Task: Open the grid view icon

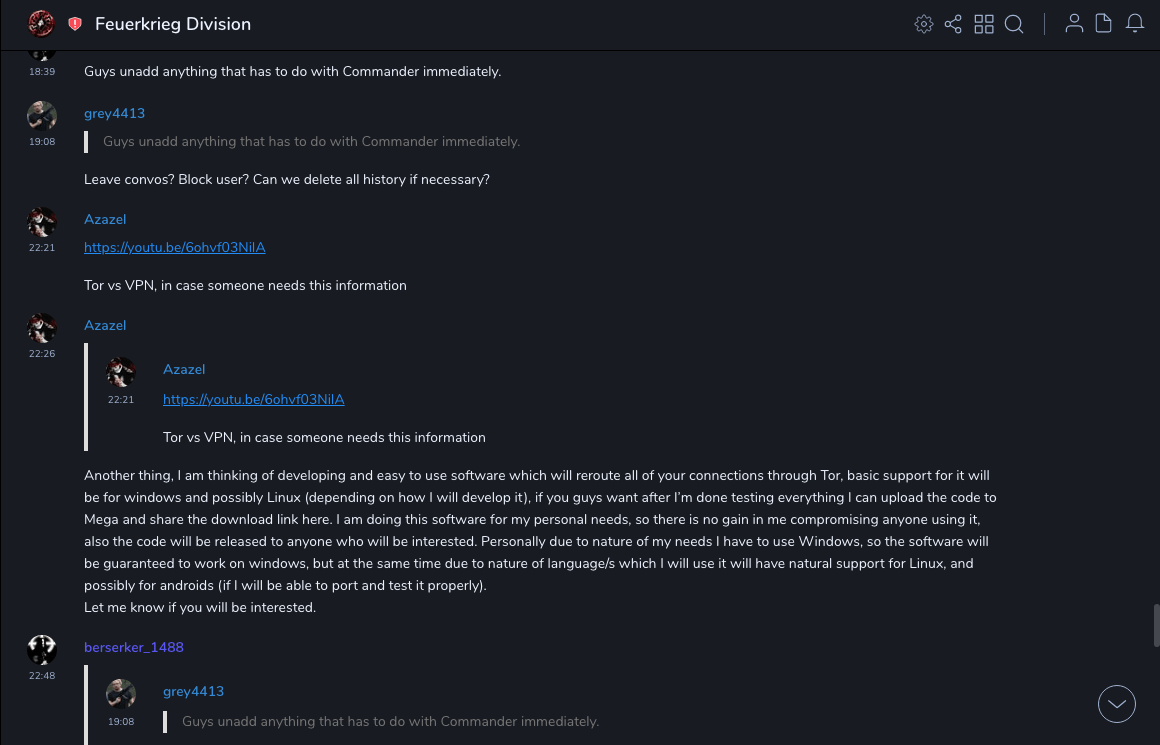Action: click(x=984, y=24)
